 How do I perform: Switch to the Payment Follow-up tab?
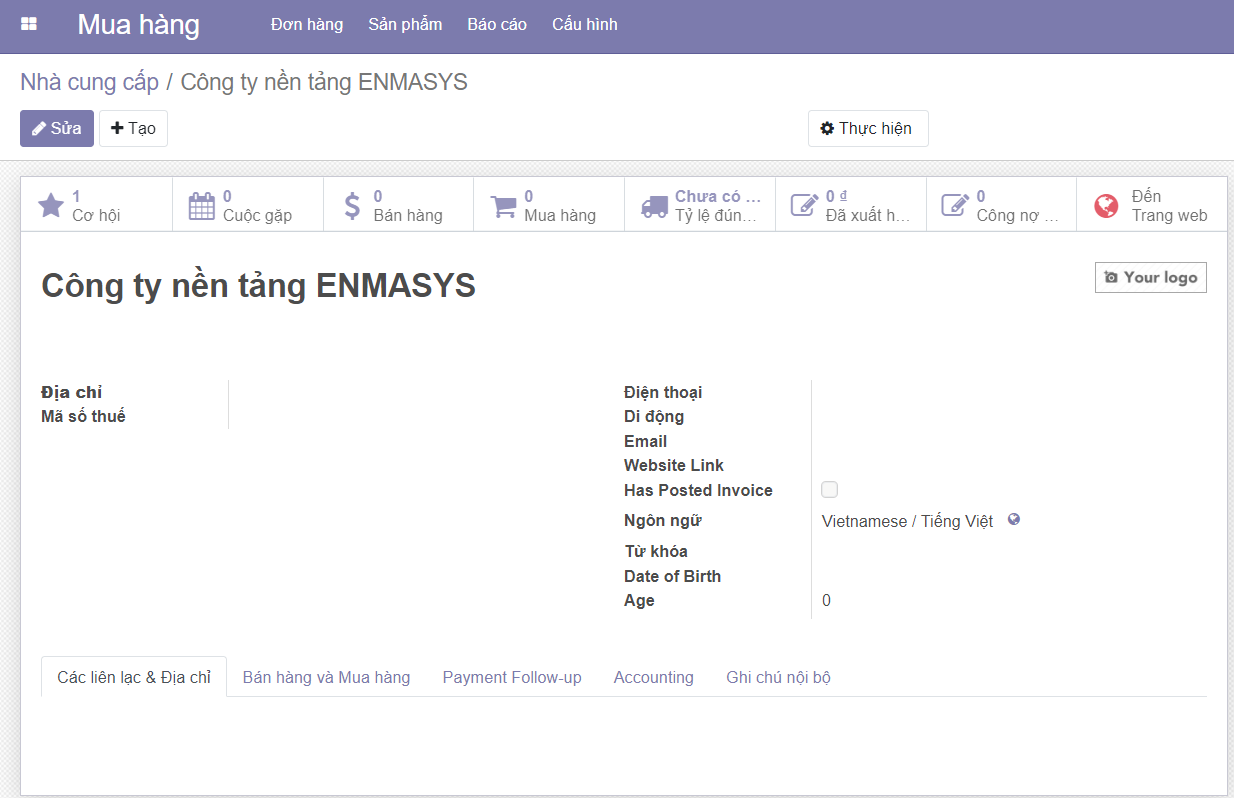(512, 677)
